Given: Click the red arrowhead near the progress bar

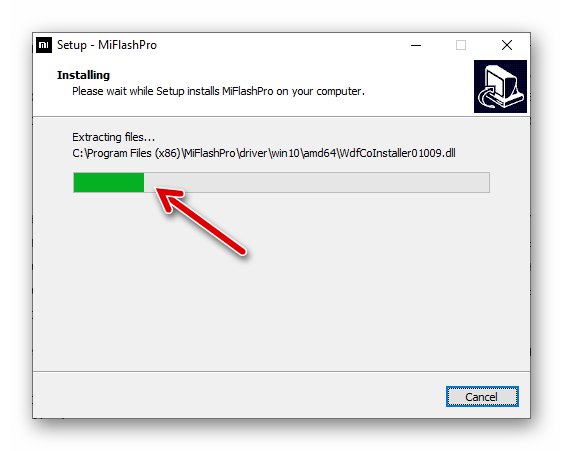Looking at the screenshot, I should point(169,199).
